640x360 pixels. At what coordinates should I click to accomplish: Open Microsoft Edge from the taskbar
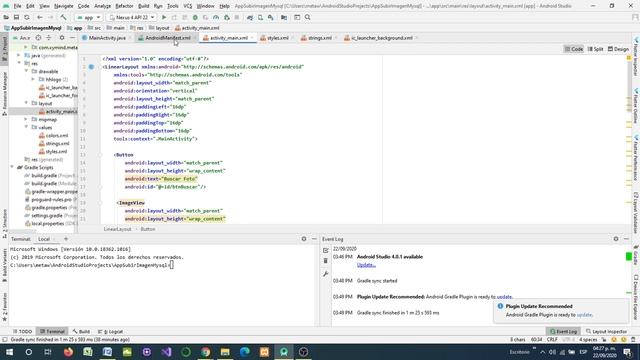tap(244, 352)
